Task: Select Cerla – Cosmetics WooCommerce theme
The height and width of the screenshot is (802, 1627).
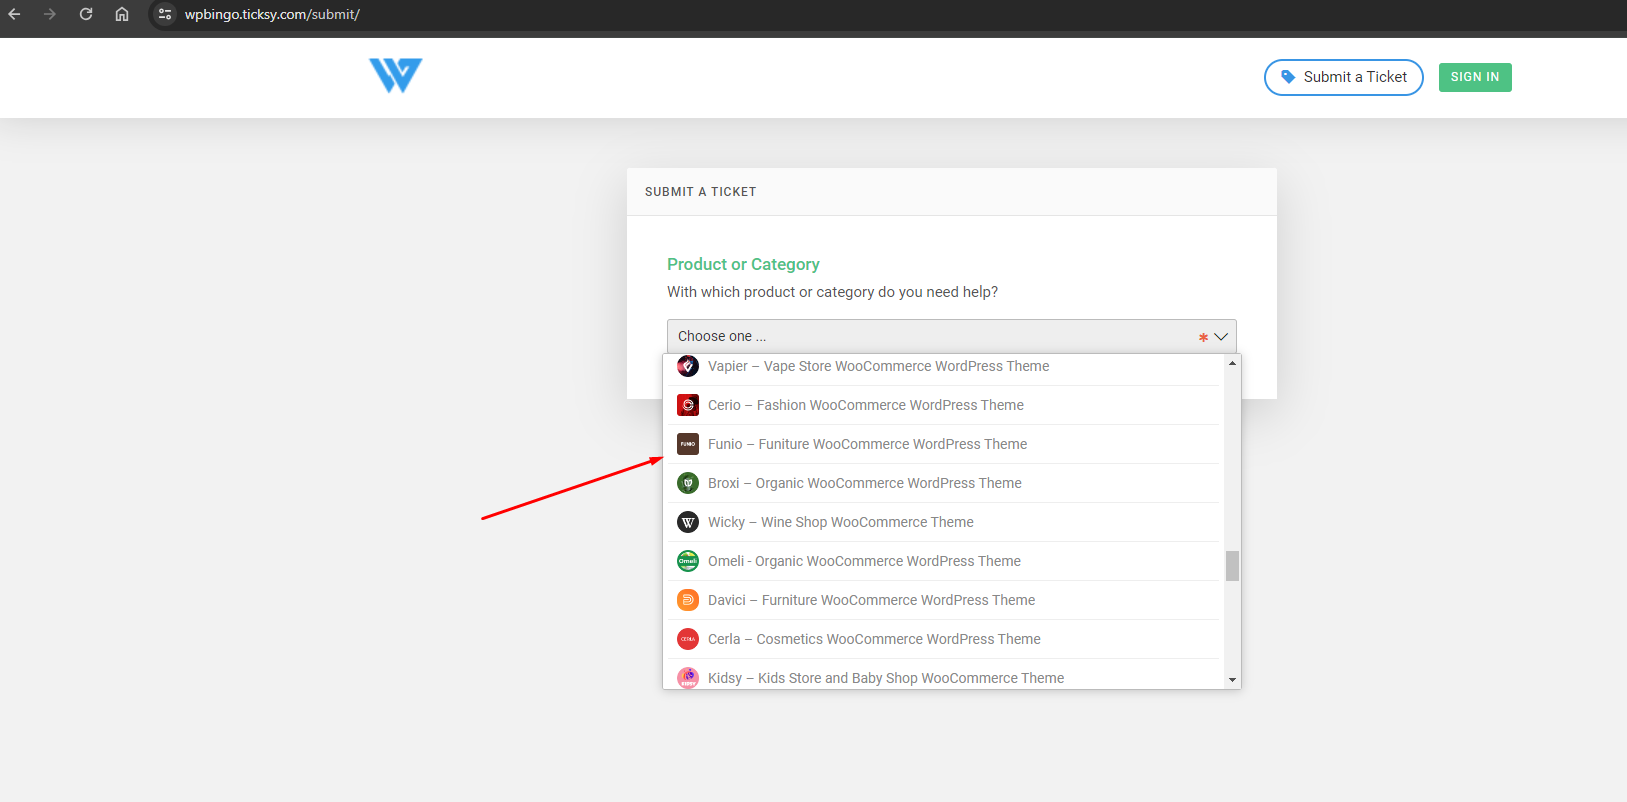Action: pyautogui.click(x=941, y=639)
